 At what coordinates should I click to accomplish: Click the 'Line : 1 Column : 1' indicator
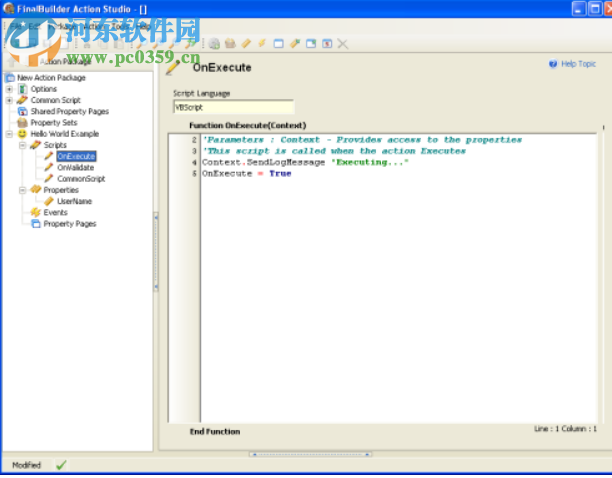click(x=565, y=429)
